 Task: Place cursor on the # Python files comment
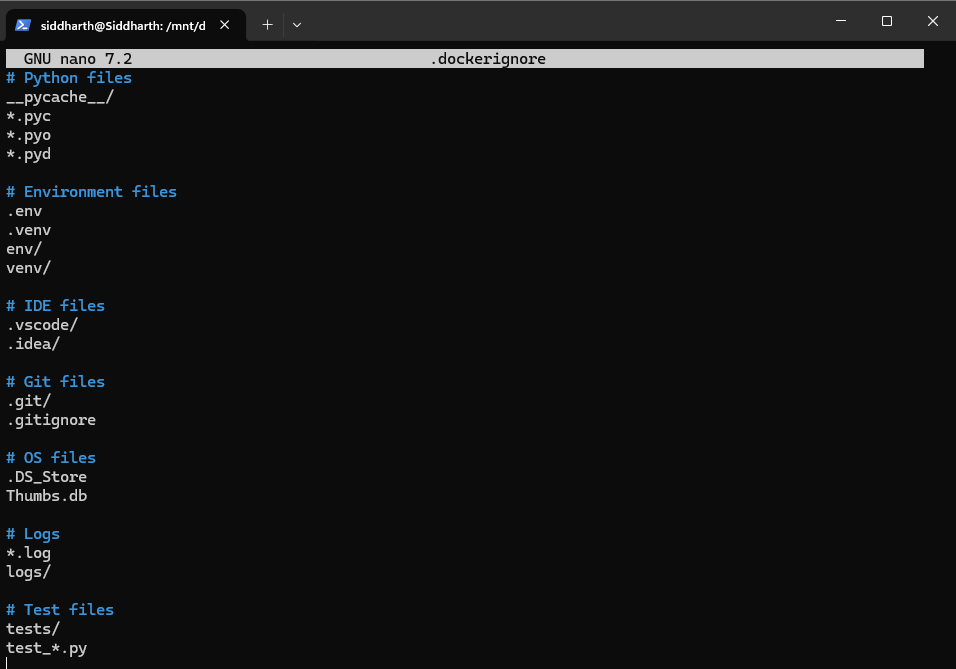69,78
